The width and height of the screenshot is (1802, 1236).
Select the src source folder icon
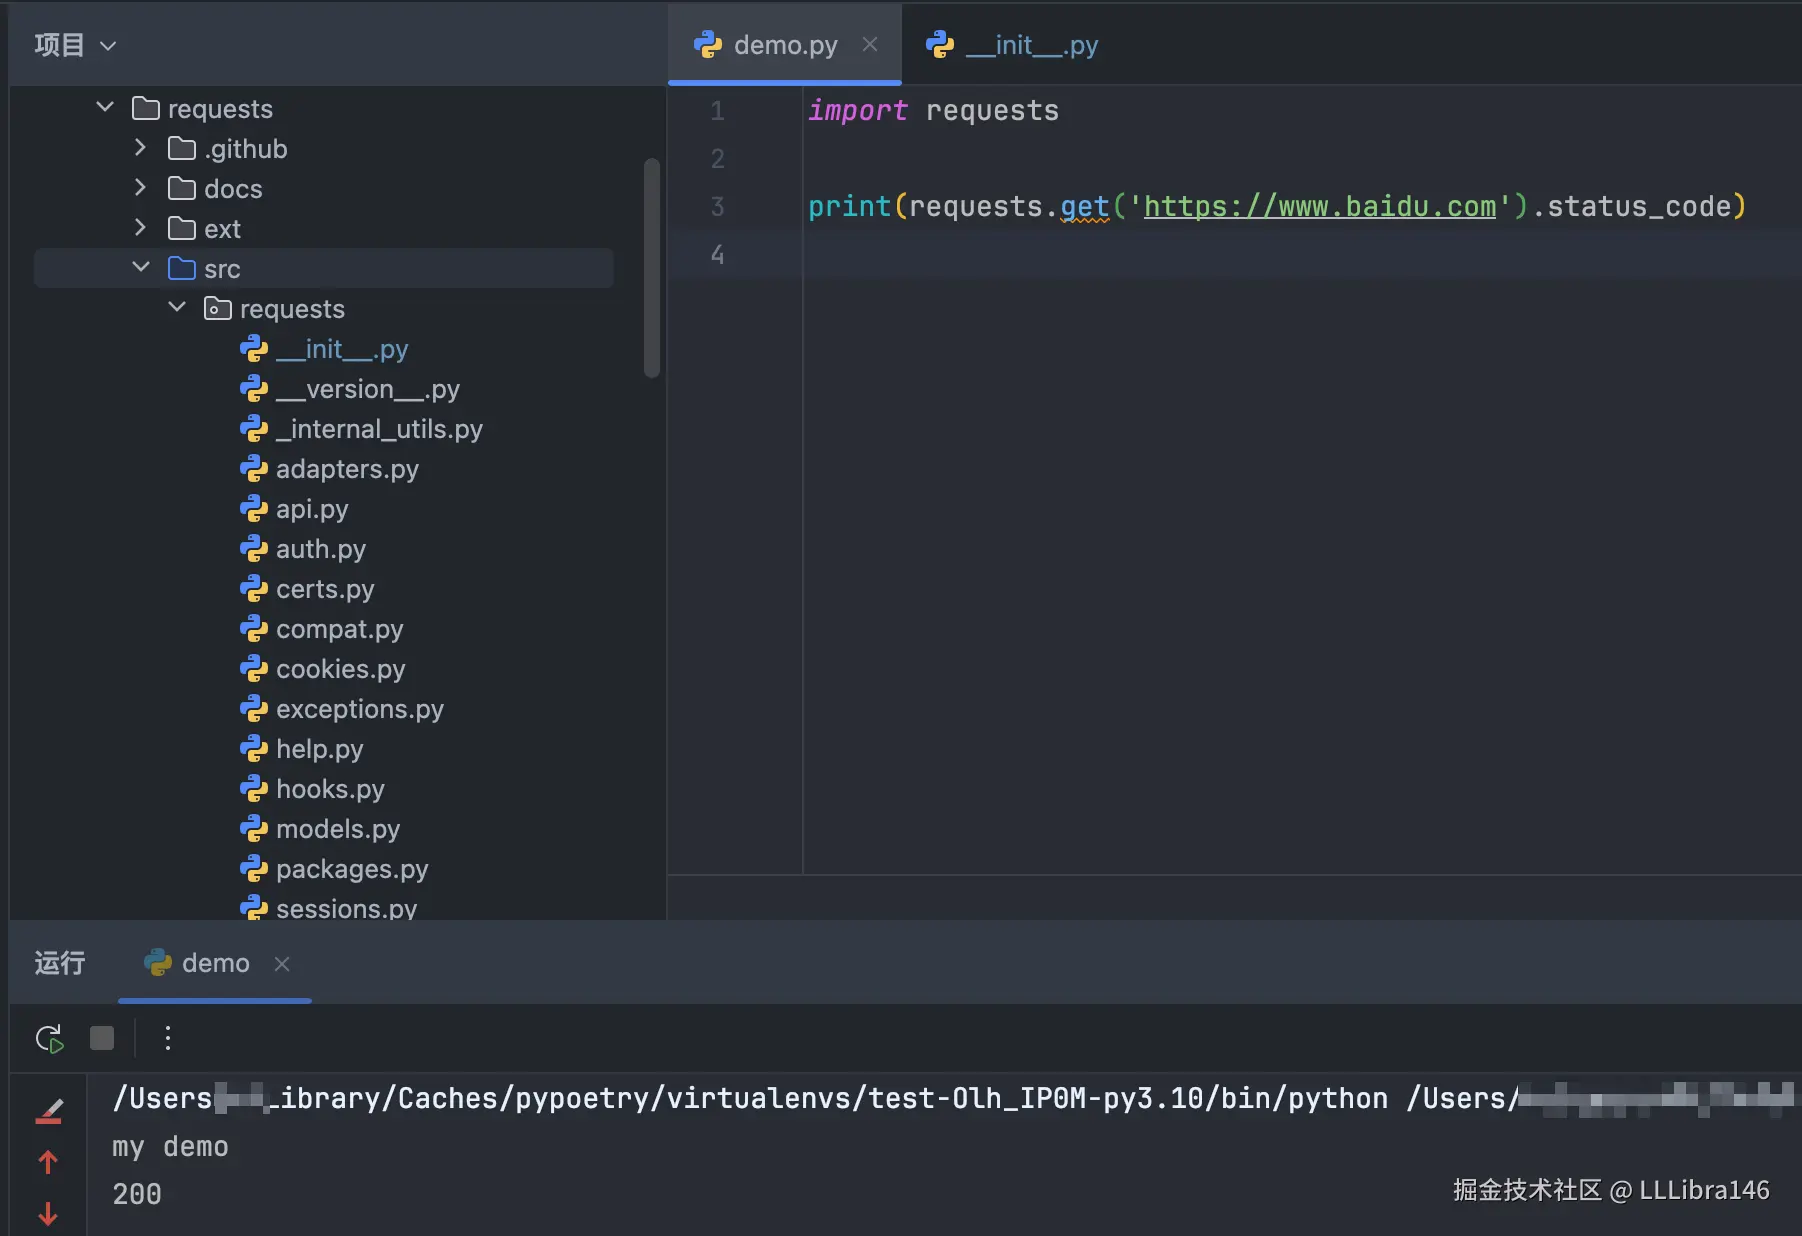tap(182, 268)
